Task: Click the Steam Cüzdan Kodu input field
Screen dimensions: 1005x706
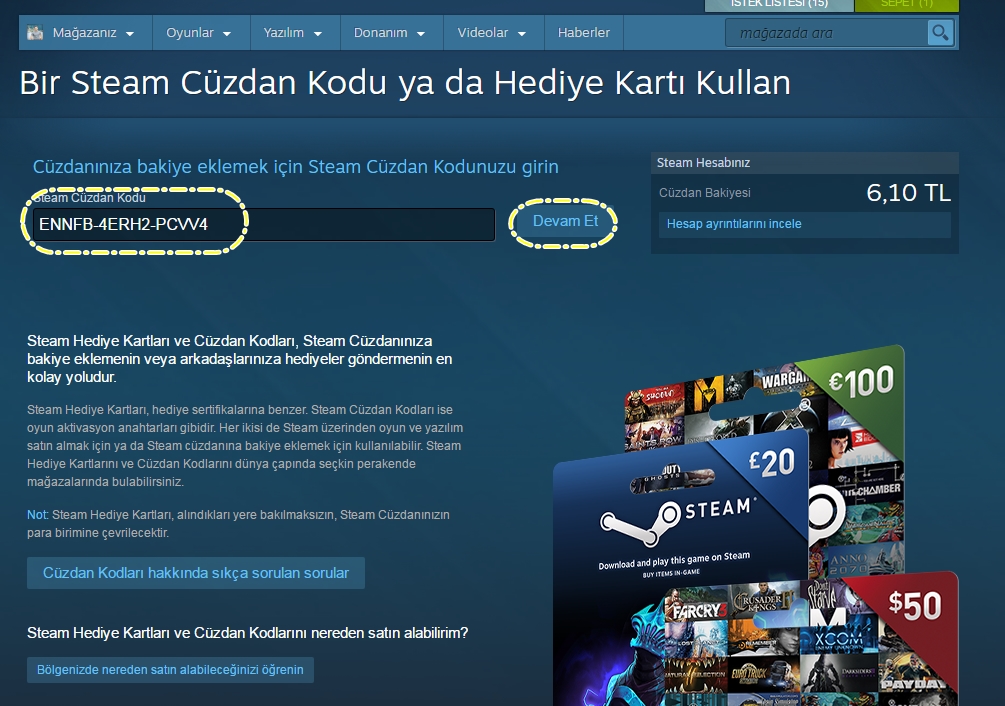Action: (264, 224)
